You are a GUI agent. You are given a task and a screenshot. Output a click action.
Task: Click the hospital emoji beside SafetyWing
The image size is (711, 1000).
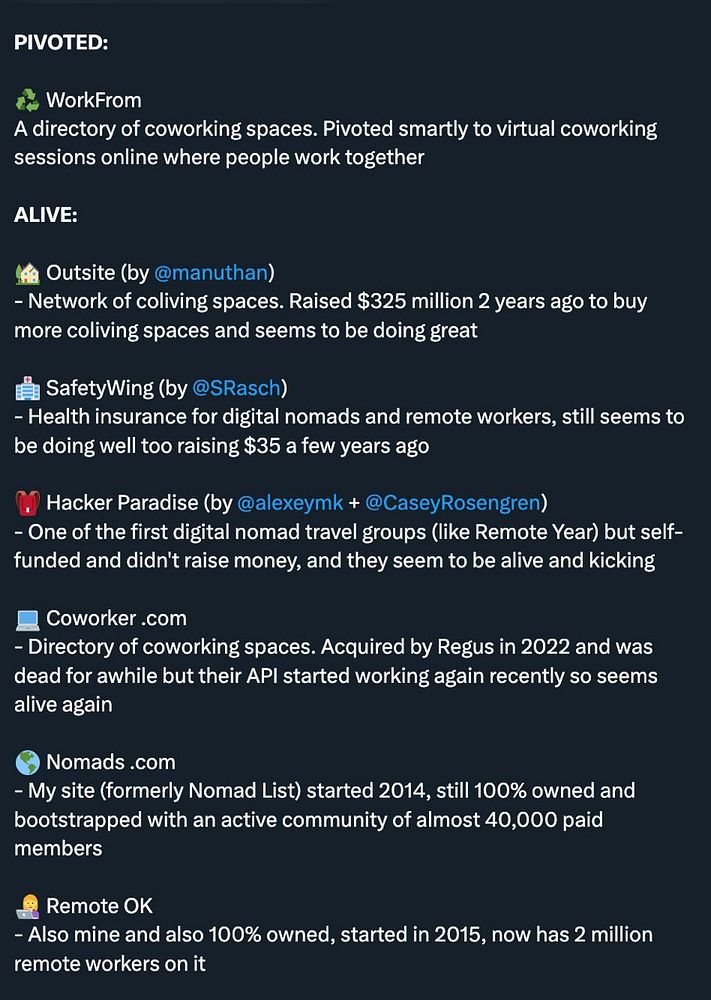click(x=27, y=387)
